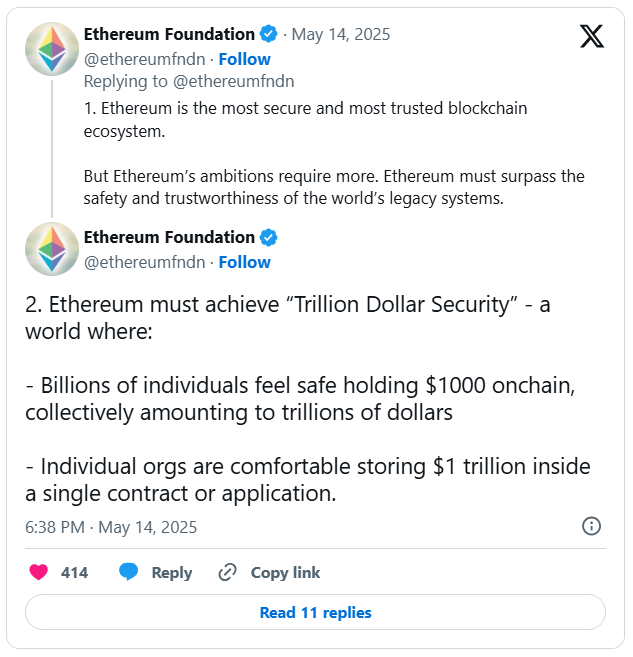Open the tweet info circle icon
Screen dimensions: 633x657
pyautogui.click(x=591, y=526)
